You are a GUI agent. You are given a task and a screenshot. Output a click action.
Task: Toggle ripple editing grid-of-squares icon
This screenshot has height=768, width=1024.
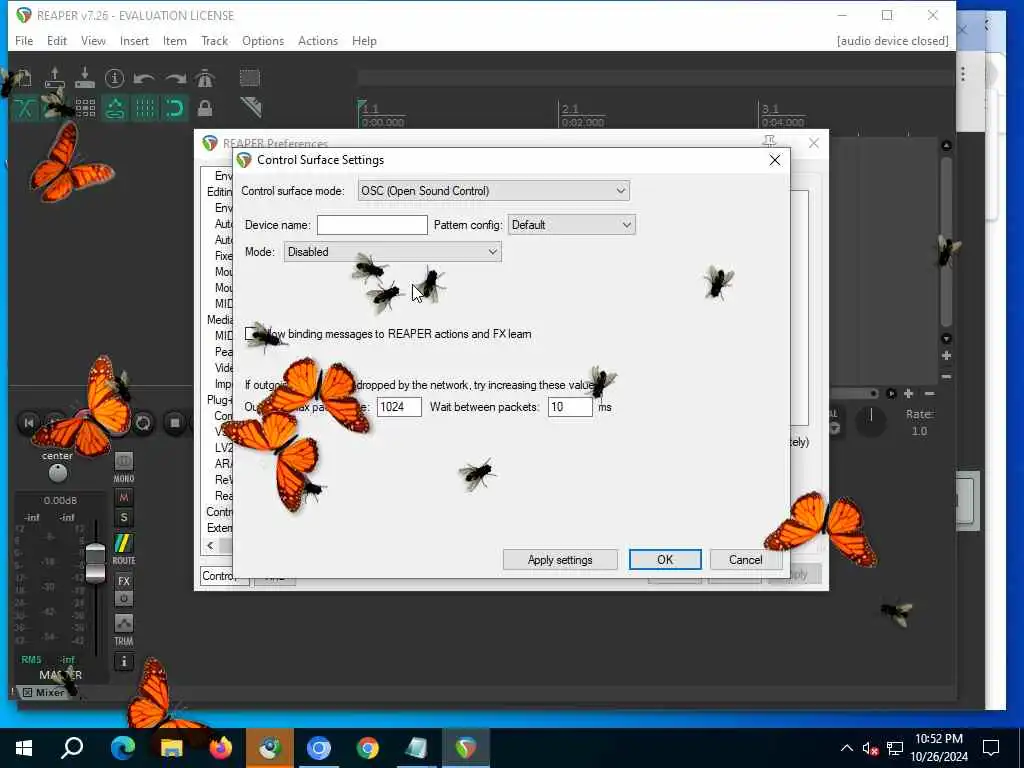click(x=85, y=108)
